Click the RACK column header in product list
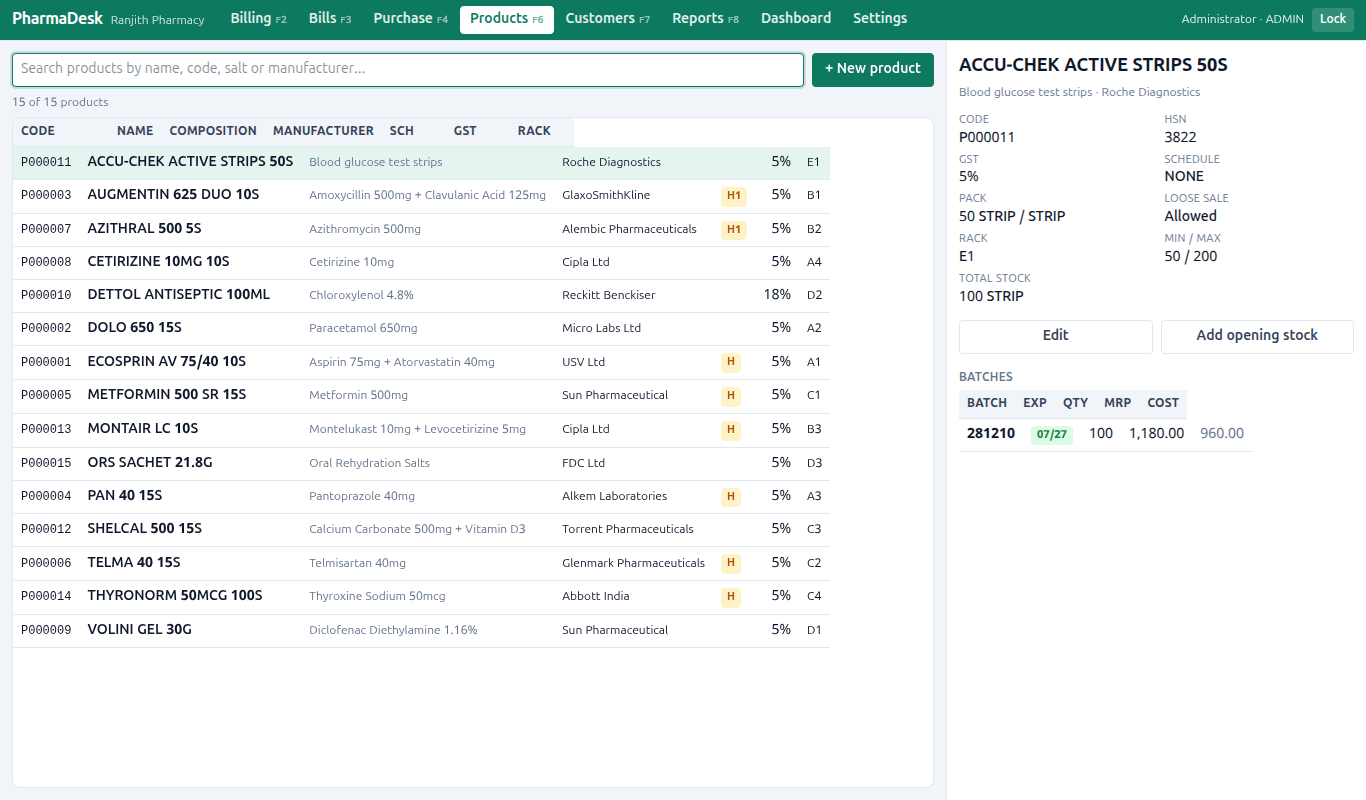The width and height of the screenshot is (1366, 800). pos(534,131)
